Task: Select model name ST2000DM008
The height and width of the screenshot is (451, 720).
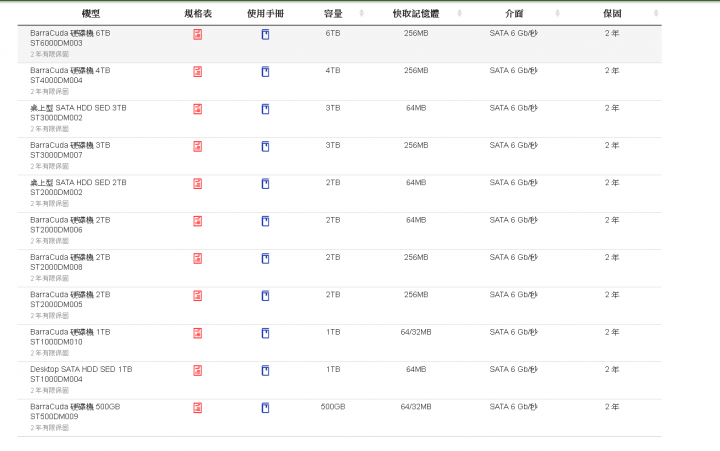Action: click(56, 267)
